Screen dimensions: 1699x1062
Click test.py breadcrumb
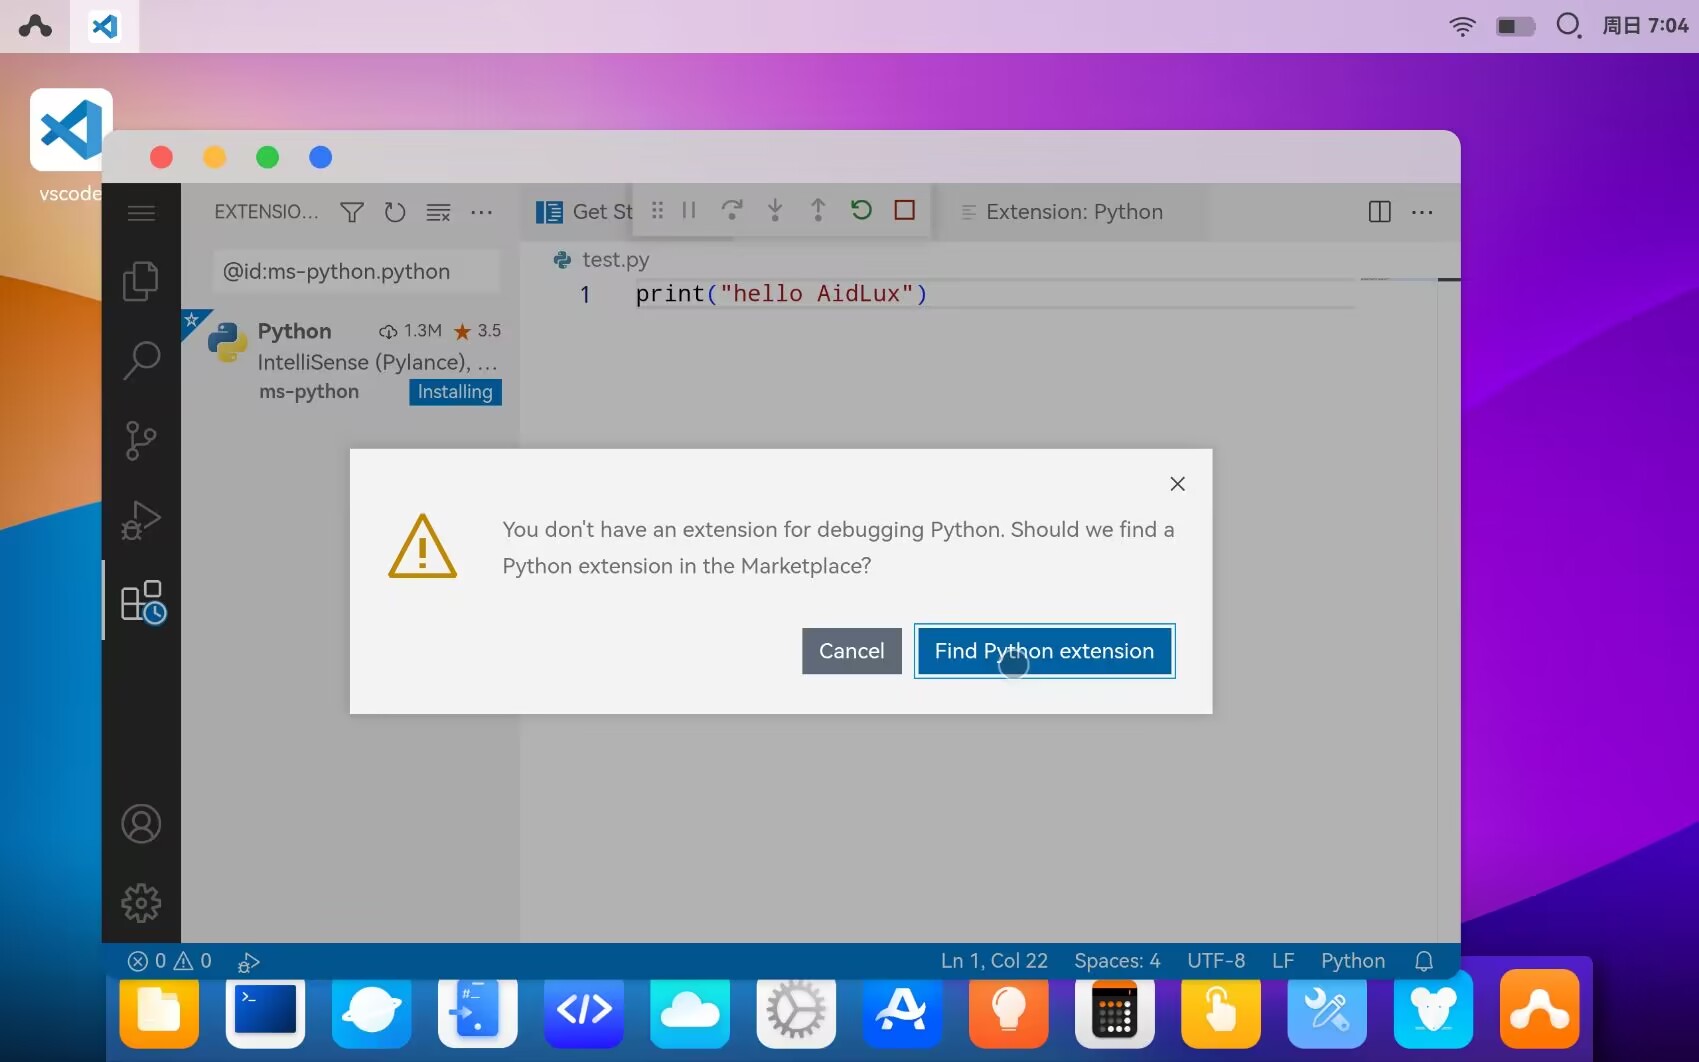(602, 260)
